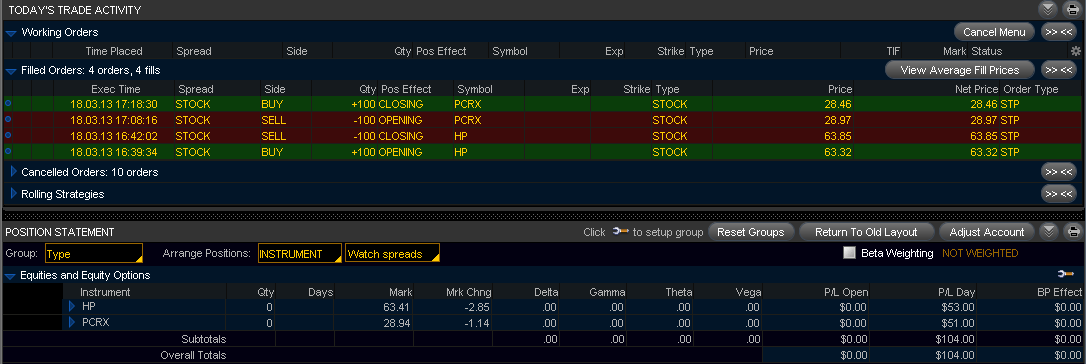Click the 'NOT WEIGHTED' label

pos(980,253)
